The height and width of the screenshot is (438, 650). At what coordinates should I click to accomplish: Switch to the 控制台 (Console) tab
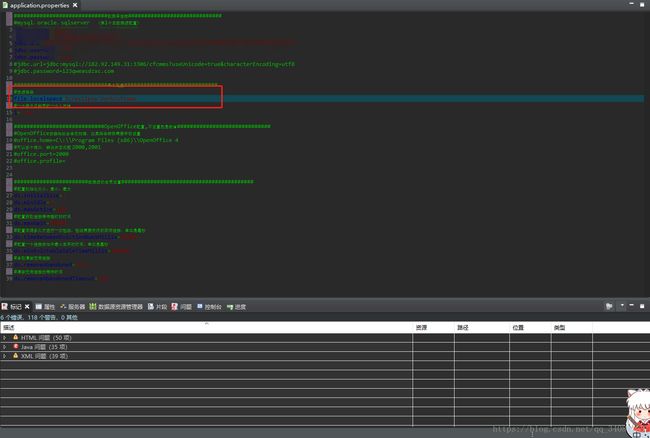click(x=209, y=307)
